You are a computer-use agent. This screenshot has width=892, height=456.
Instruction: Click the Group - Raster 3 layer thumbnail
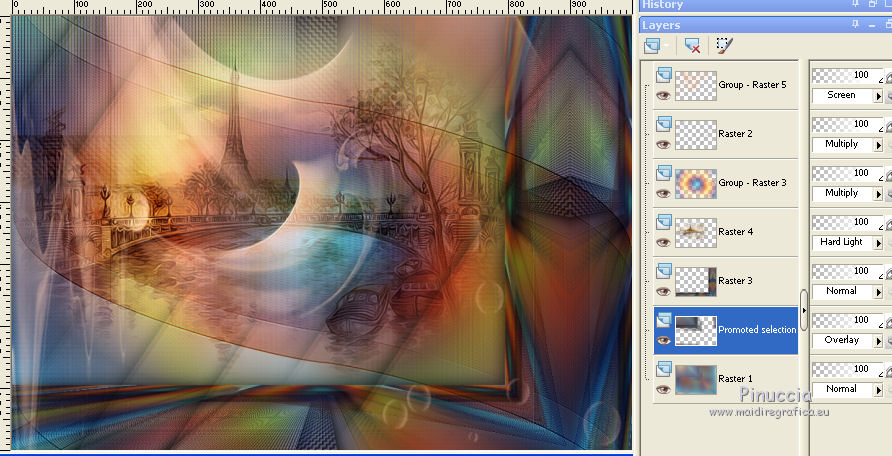tap(695, 183)
